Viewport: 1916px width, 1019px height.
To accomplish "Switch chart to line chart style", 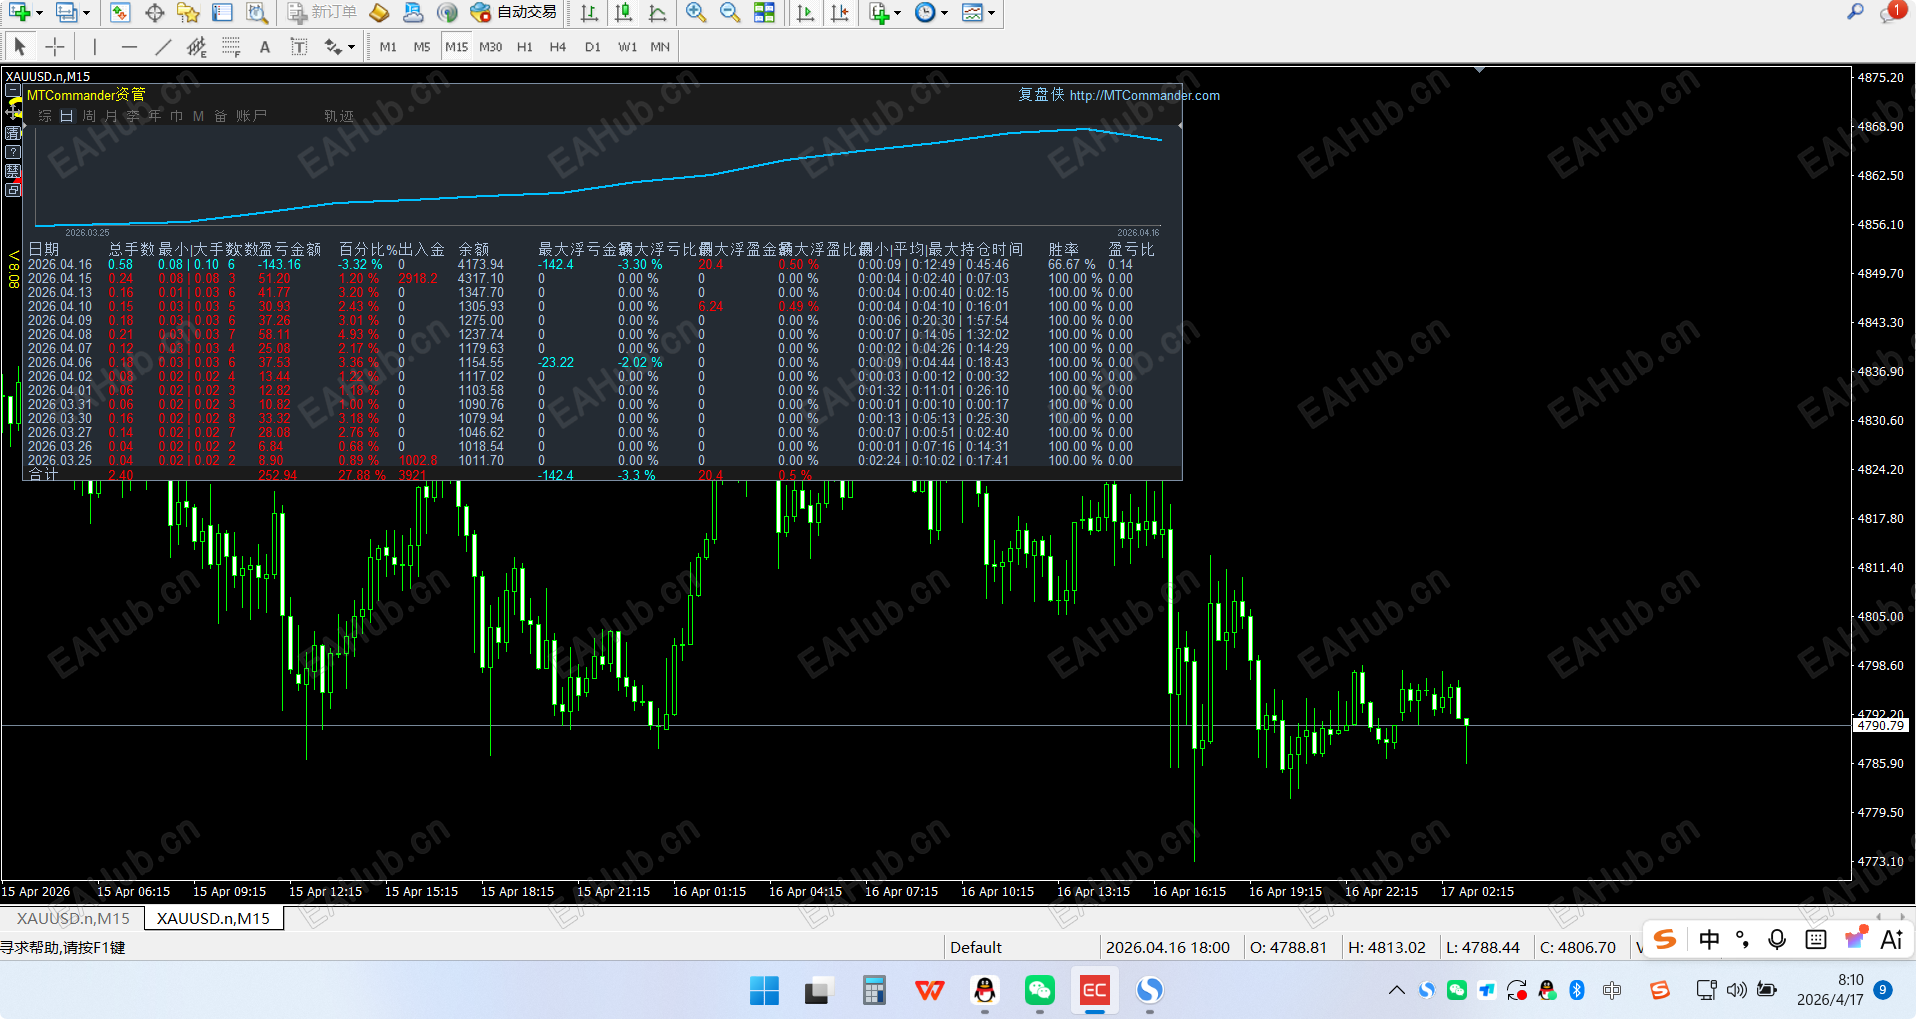I will 657,12.
